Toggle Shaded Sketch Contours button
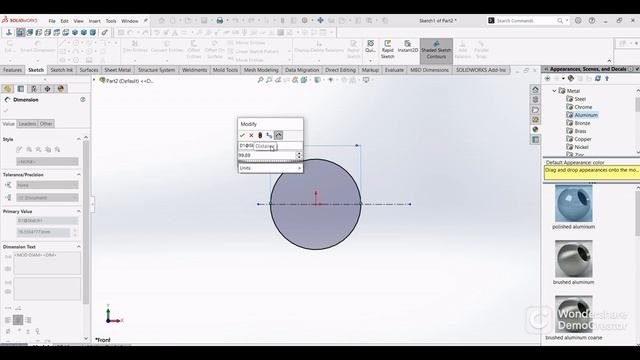Viewport: 640px width, 360px height. point(436,51)
